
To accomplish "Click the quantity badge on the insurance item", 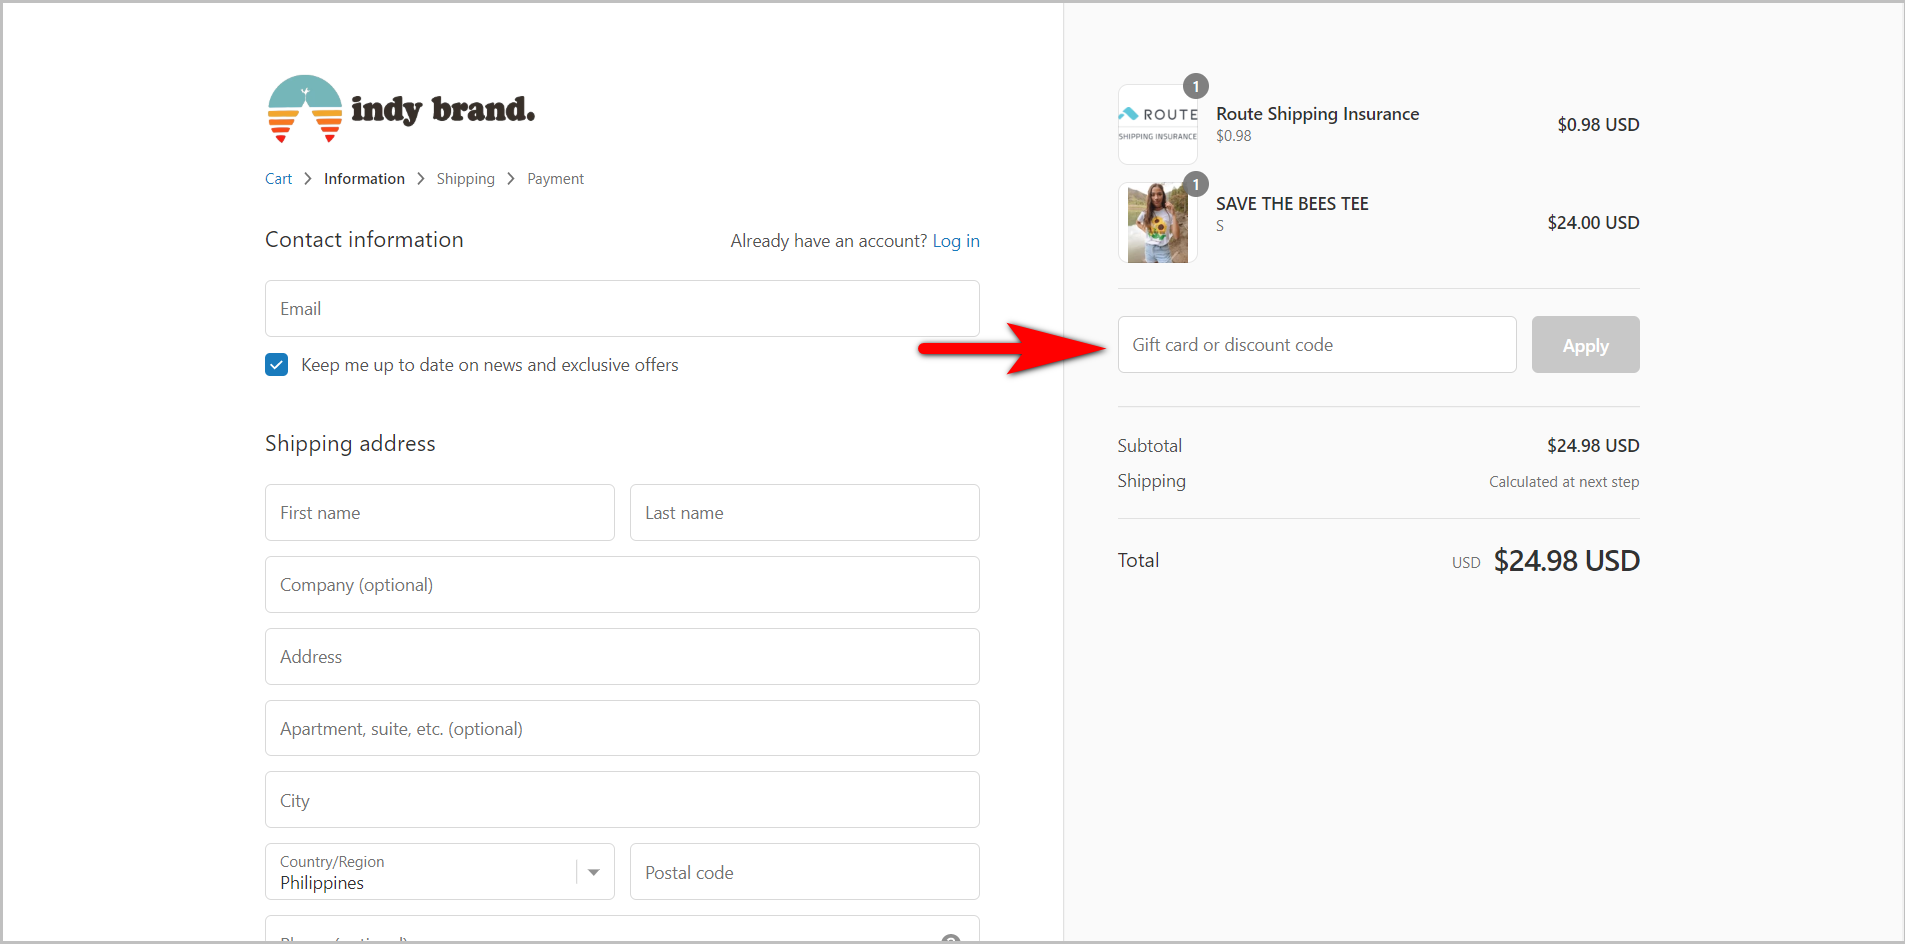I will [x=1196, y=86].
